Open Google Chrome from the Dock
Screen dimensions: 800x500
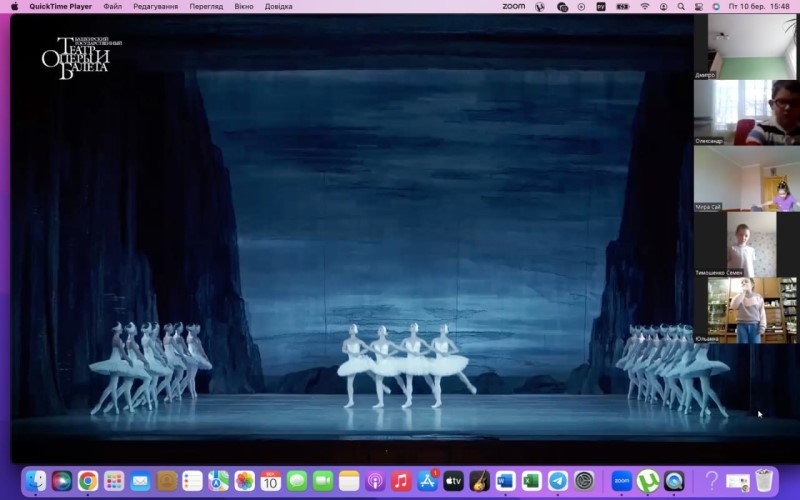[x=88, y=481]
